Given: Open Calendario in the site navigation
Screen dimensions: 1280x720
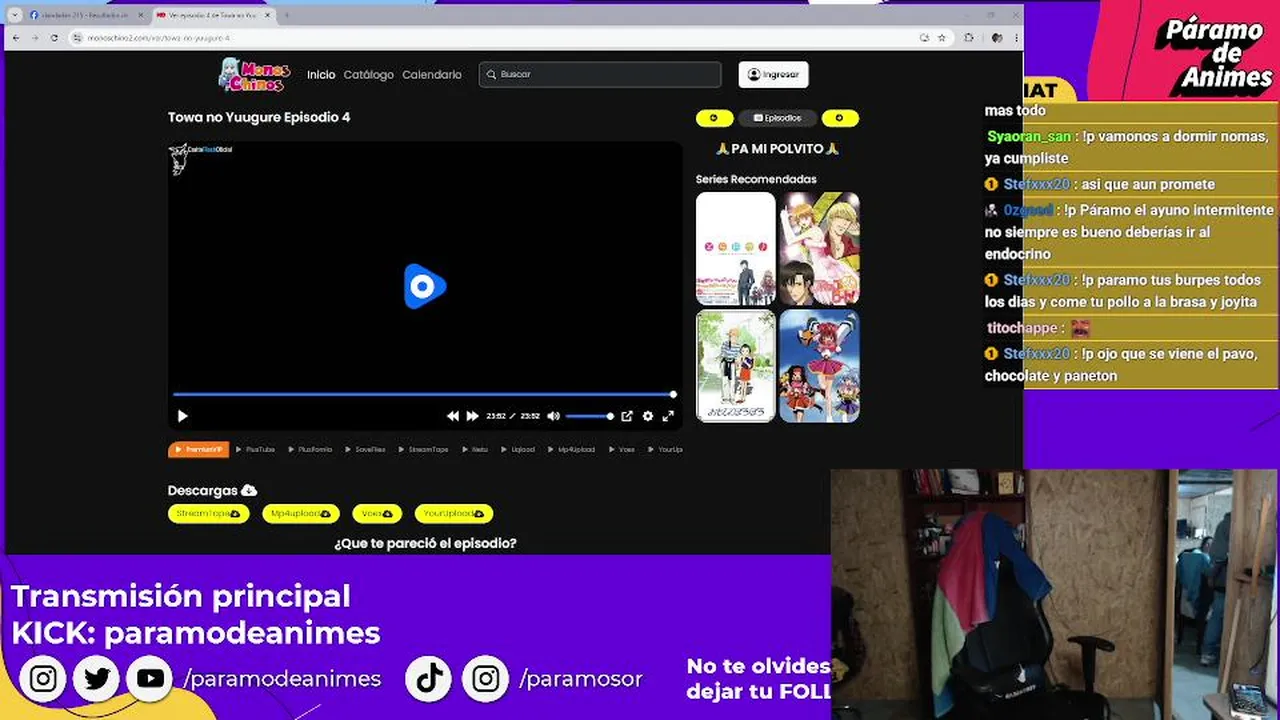Looking at the screenshot, I should coord(432,75).
